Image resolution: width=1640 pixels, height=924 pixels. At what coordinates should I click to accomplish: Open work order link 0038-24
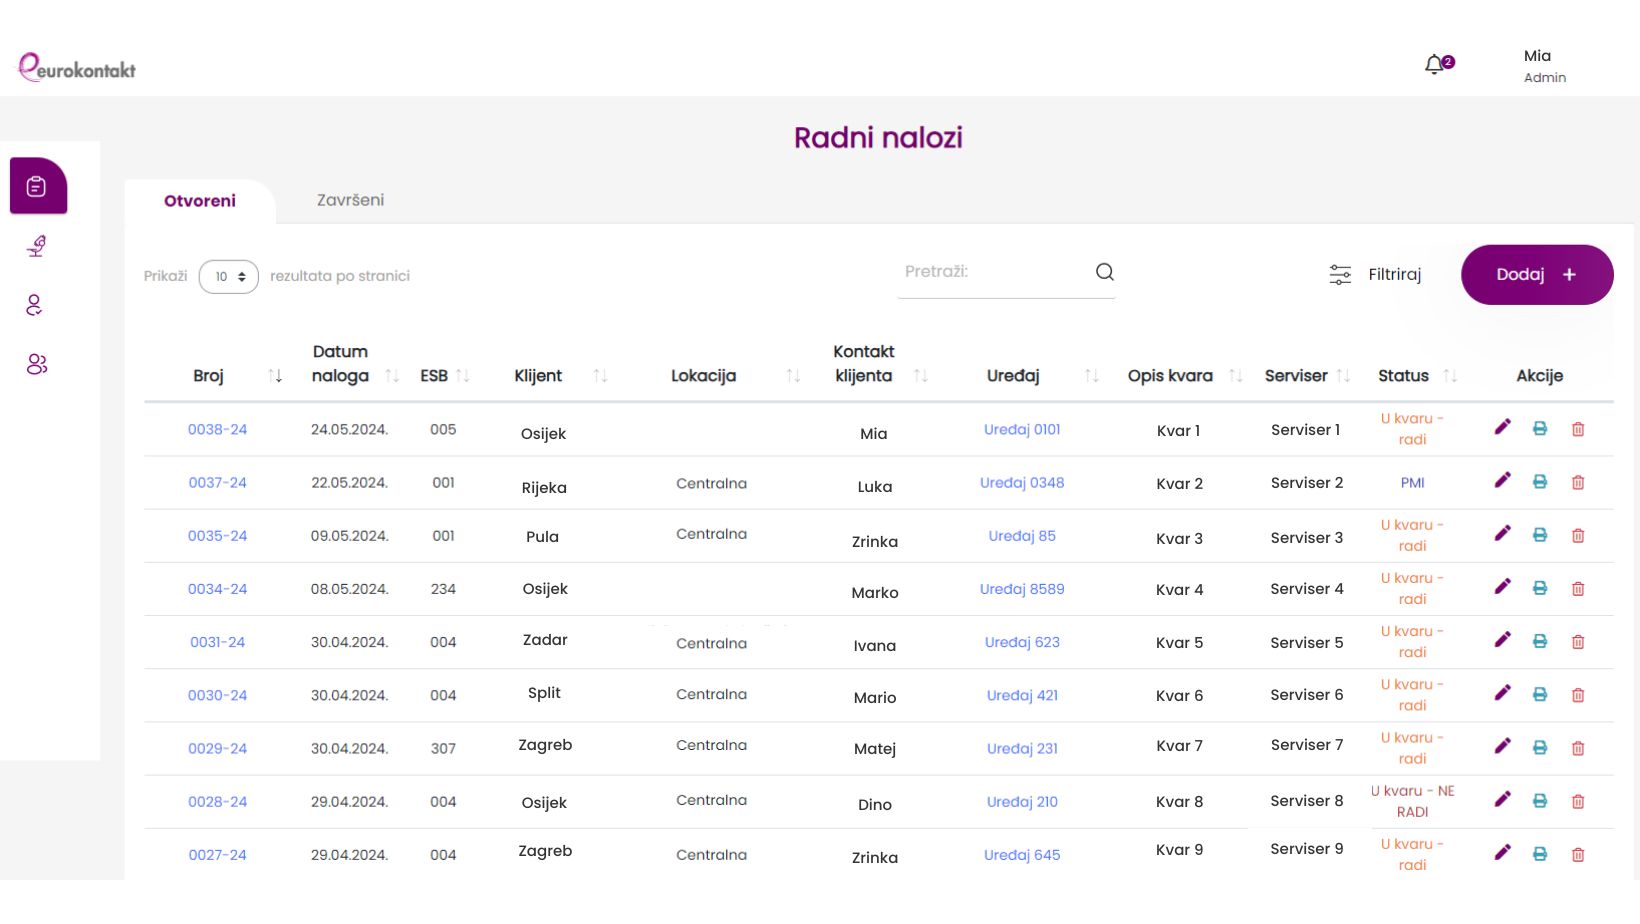pos(217,429)
